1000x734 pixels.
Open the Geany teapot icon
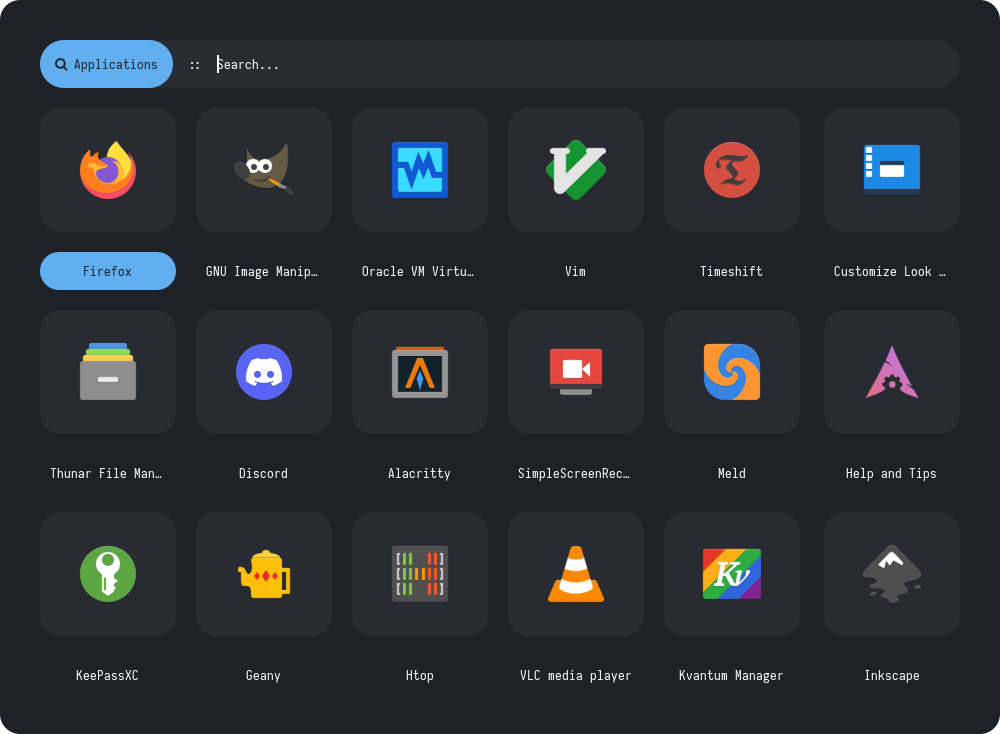(x=264, y=574)
